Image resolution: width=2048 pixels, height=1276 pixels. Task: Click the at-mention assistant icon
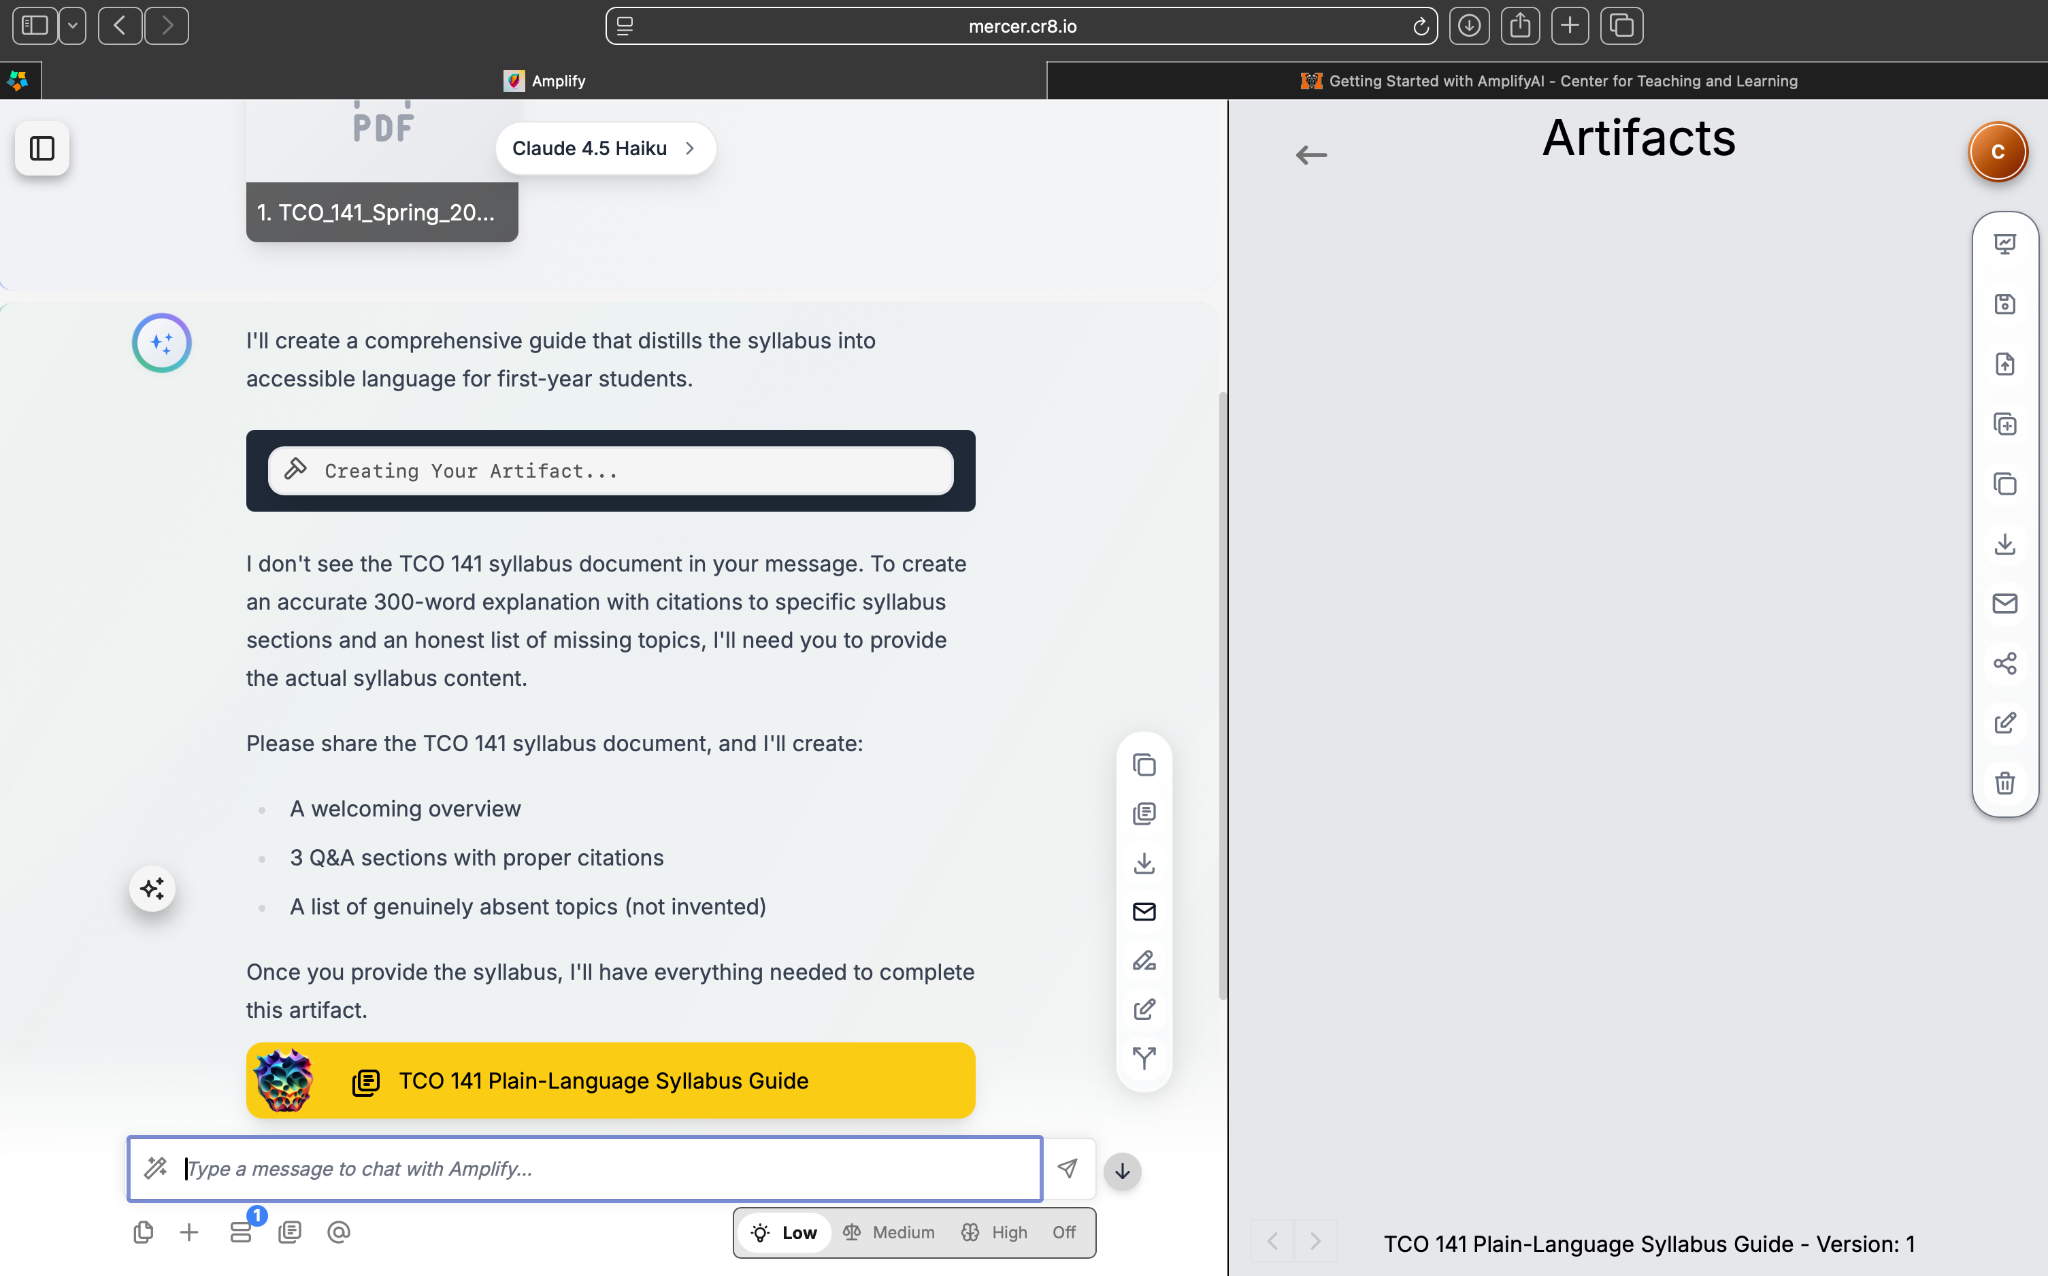339,1232
